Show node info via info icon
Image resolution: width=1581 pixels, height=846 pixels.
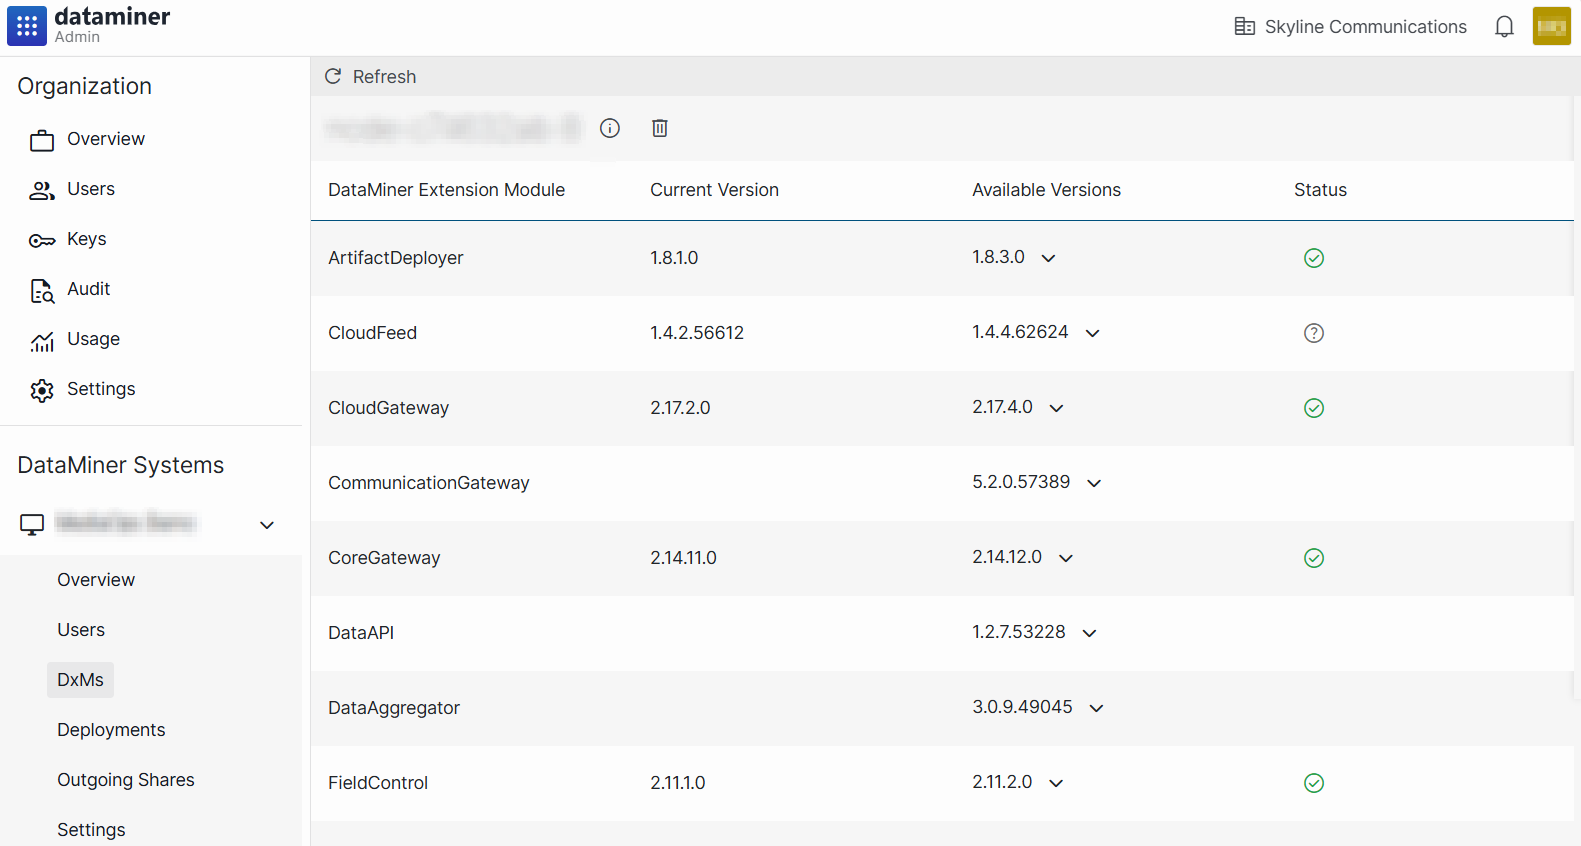coord(610,128)
